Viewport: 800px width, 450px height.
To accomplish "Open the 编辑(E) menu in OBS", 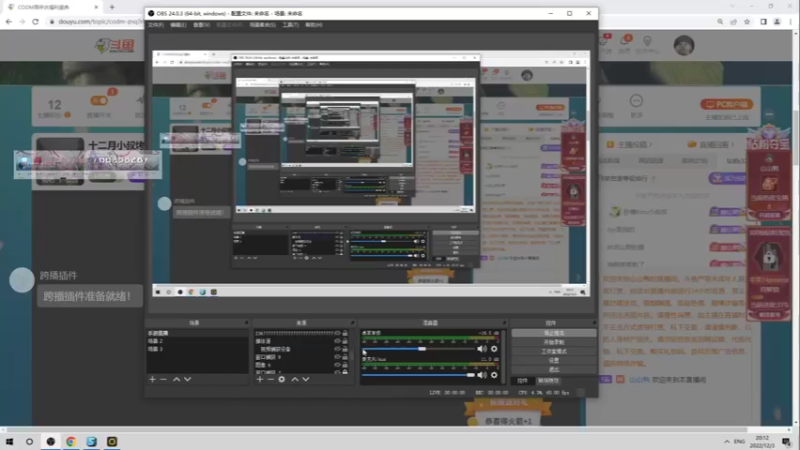I will click(178, 25).
